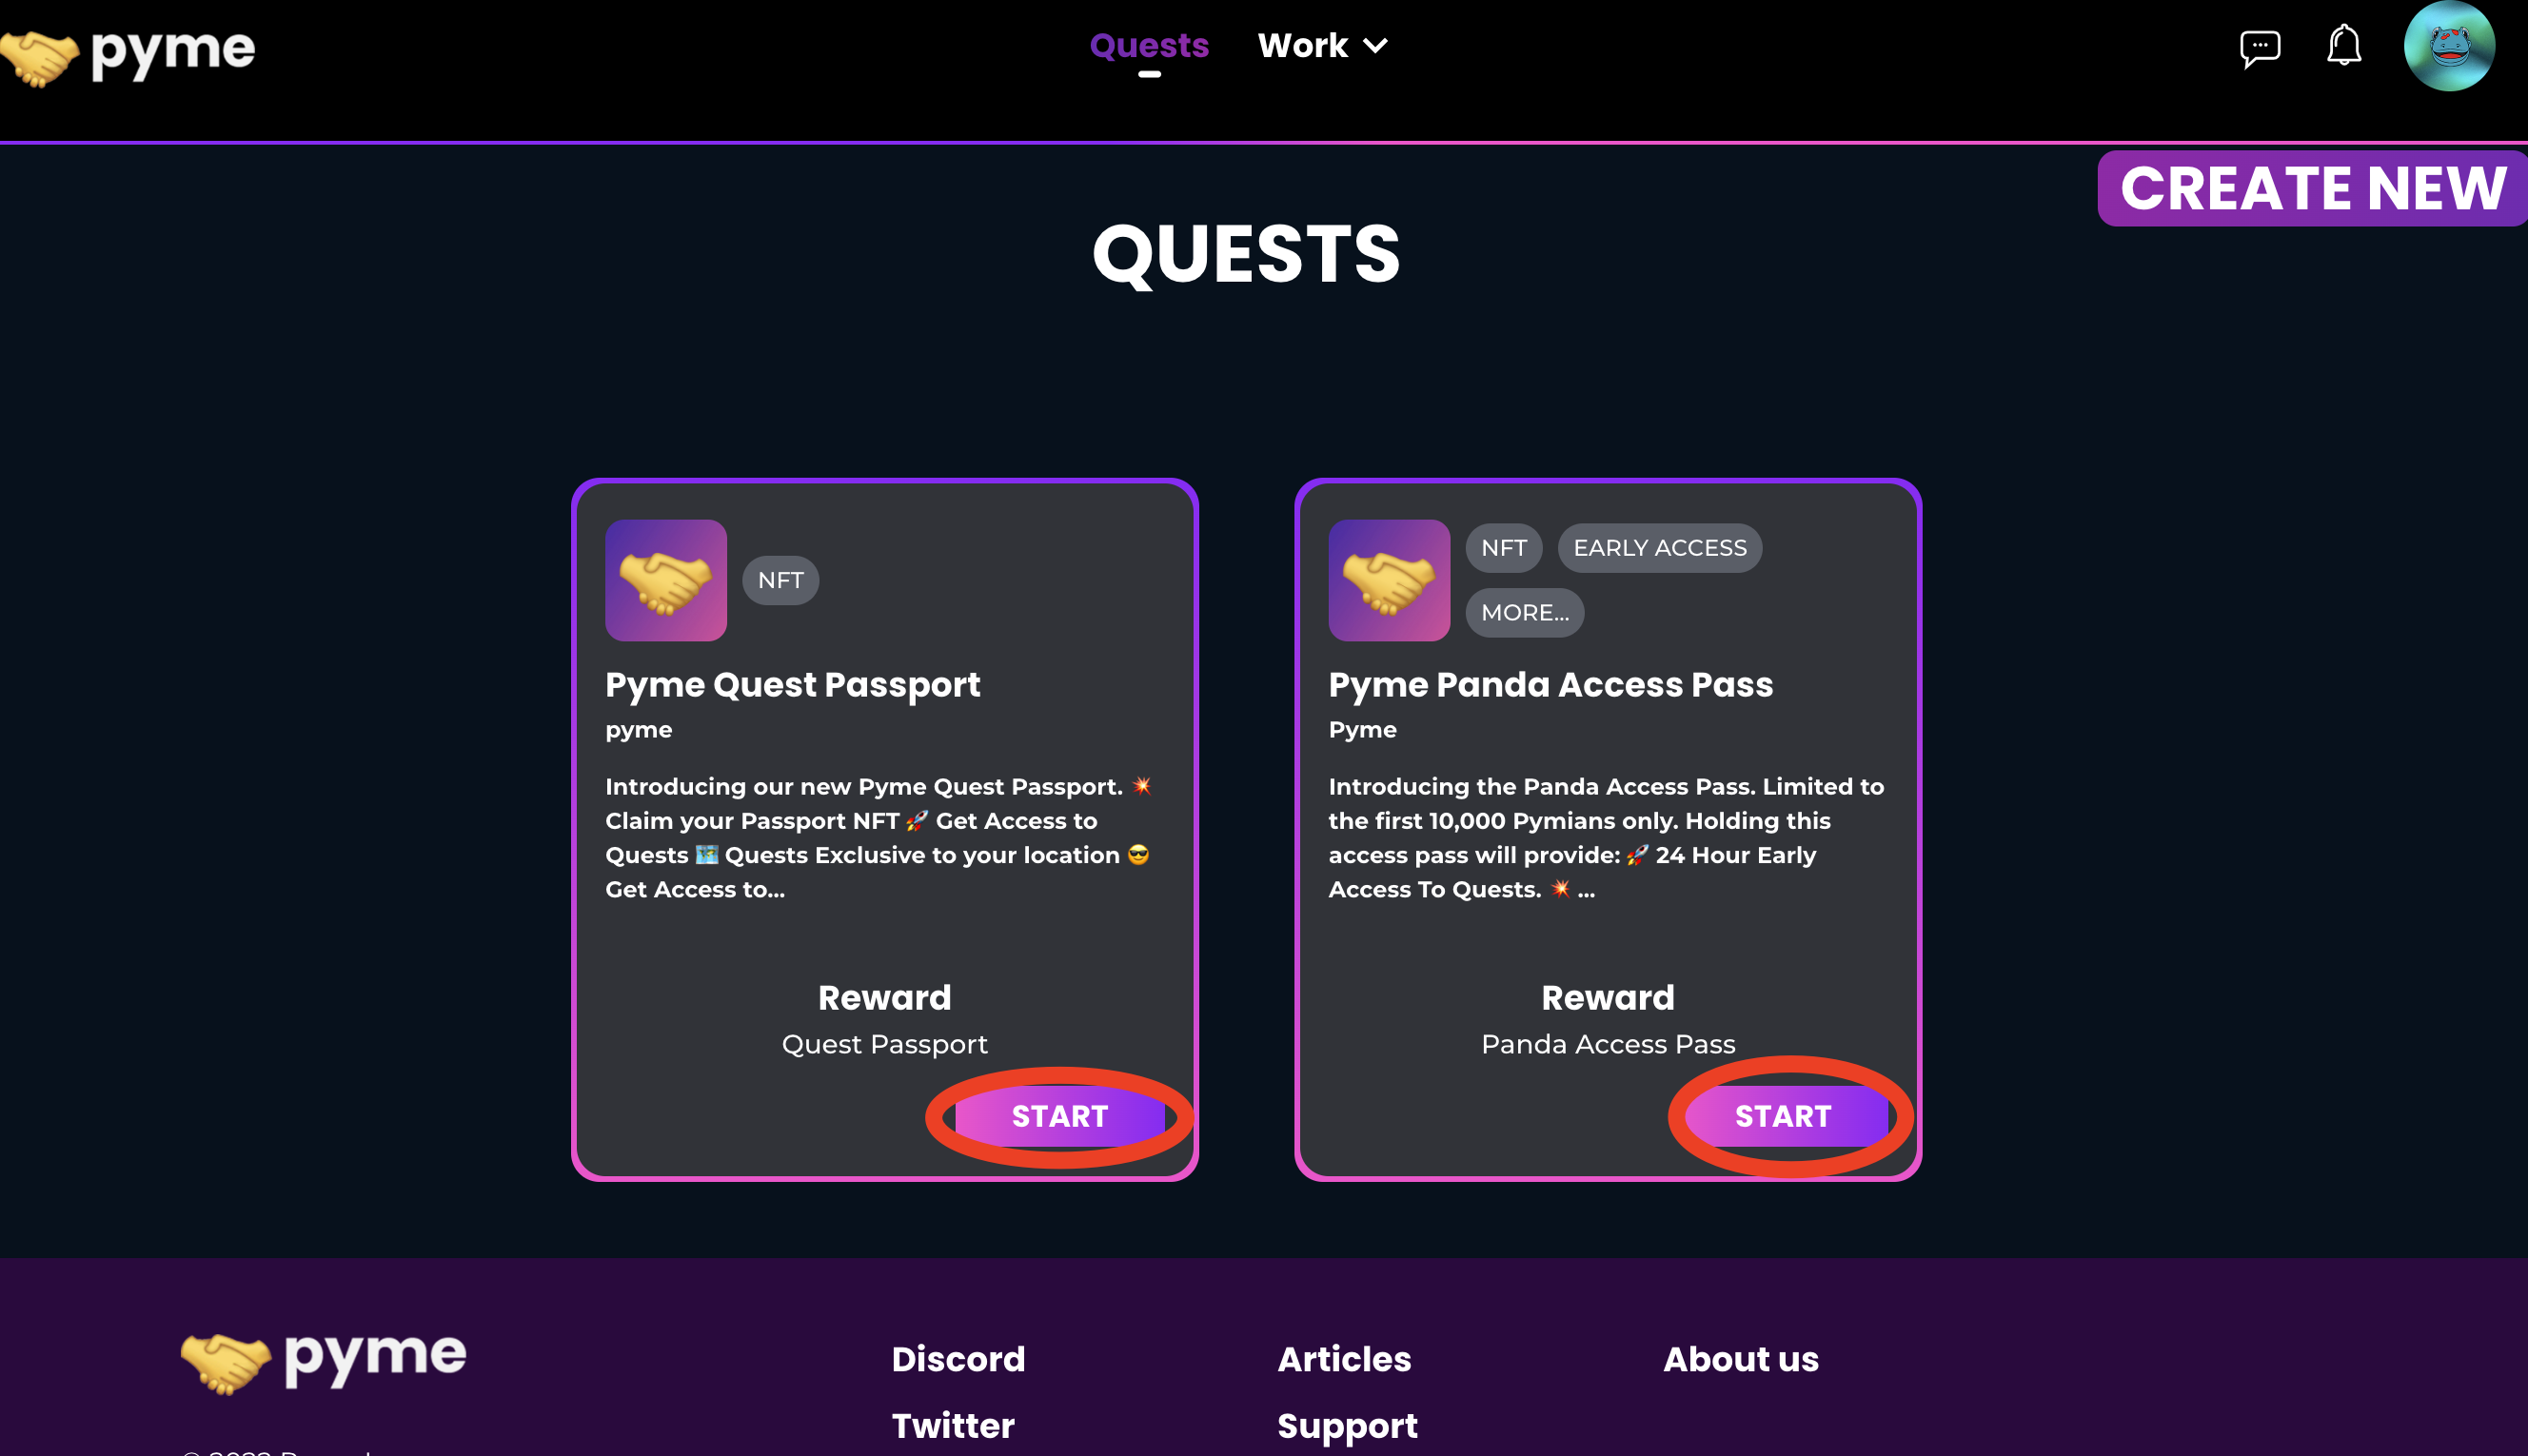Image resolution: width=2528 pixels, height=1456 pixels.
Task: Visit the About us page
Action: point(1740,1359)
